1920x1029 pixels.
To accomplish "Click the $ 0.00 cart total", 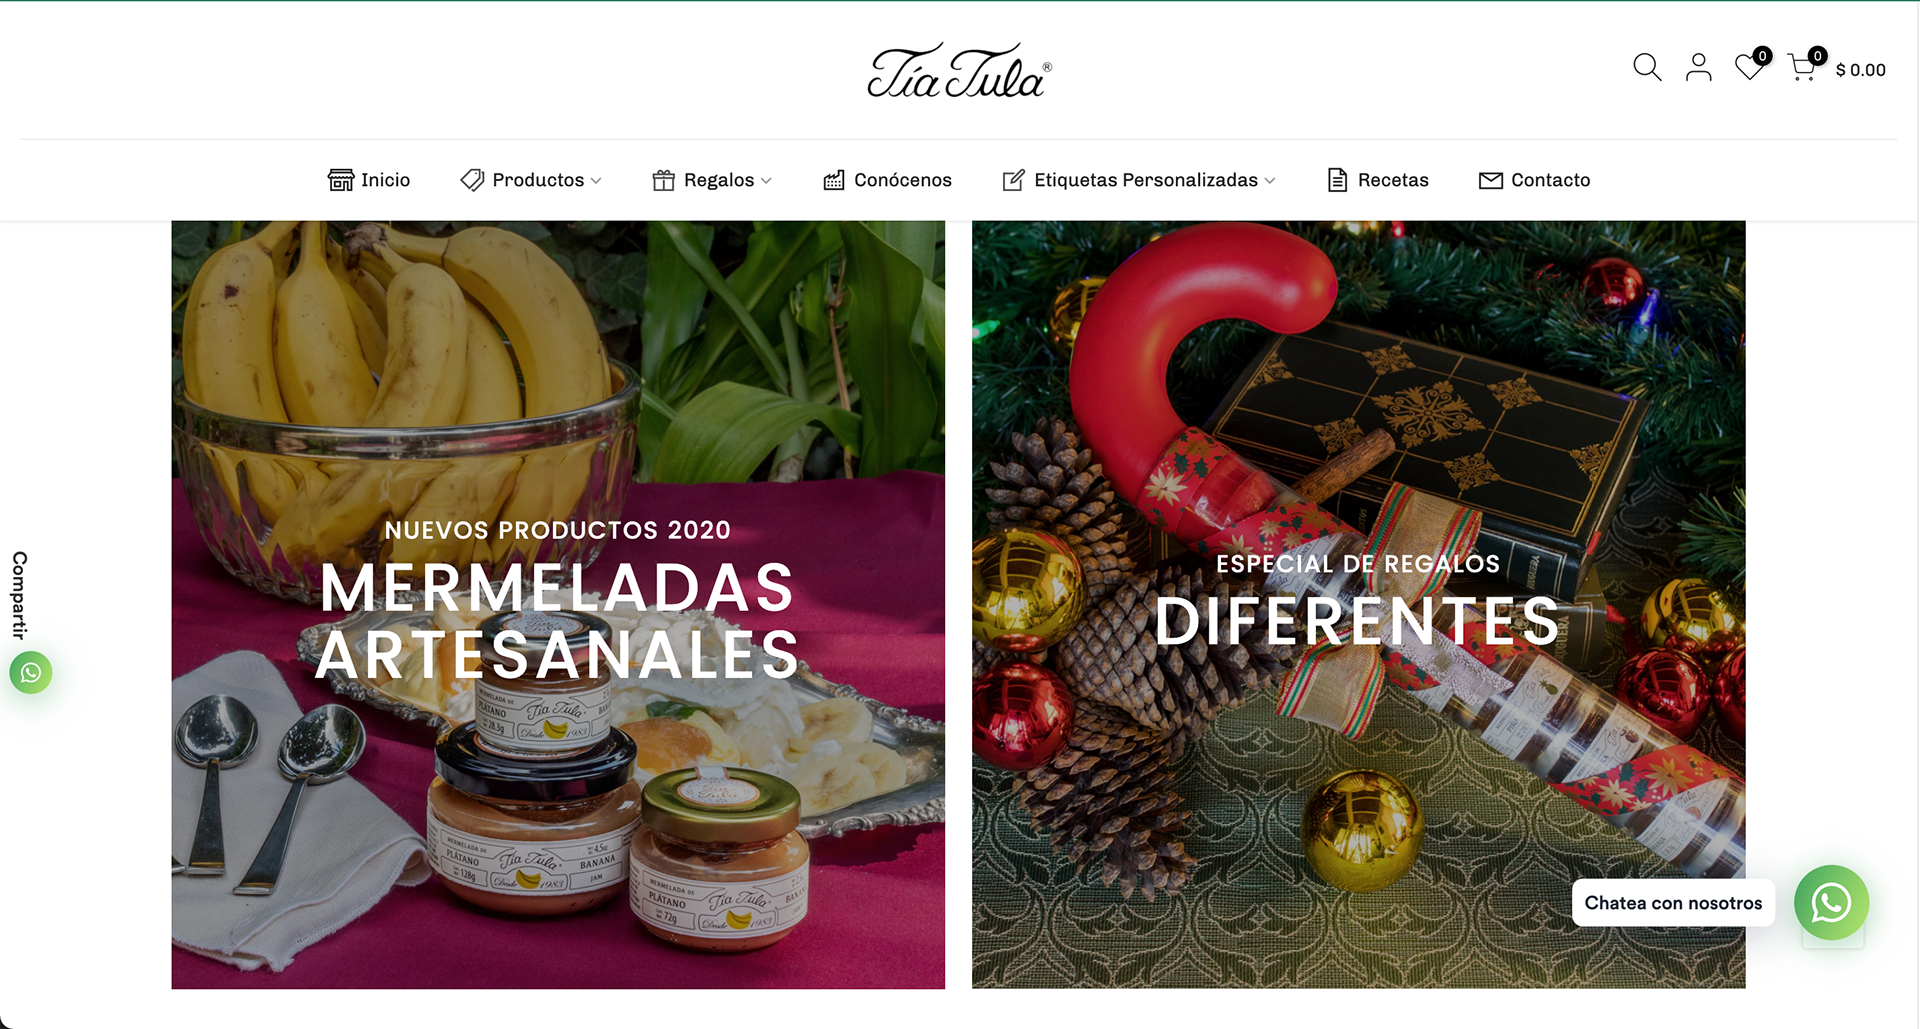I will [x=1860, y=70].
